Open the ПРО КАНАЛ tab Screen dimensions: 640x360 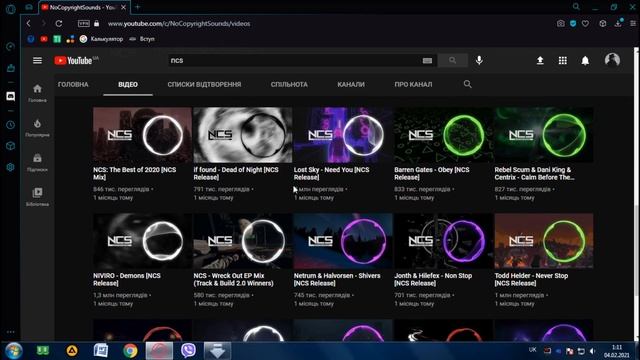pos(413,84)
